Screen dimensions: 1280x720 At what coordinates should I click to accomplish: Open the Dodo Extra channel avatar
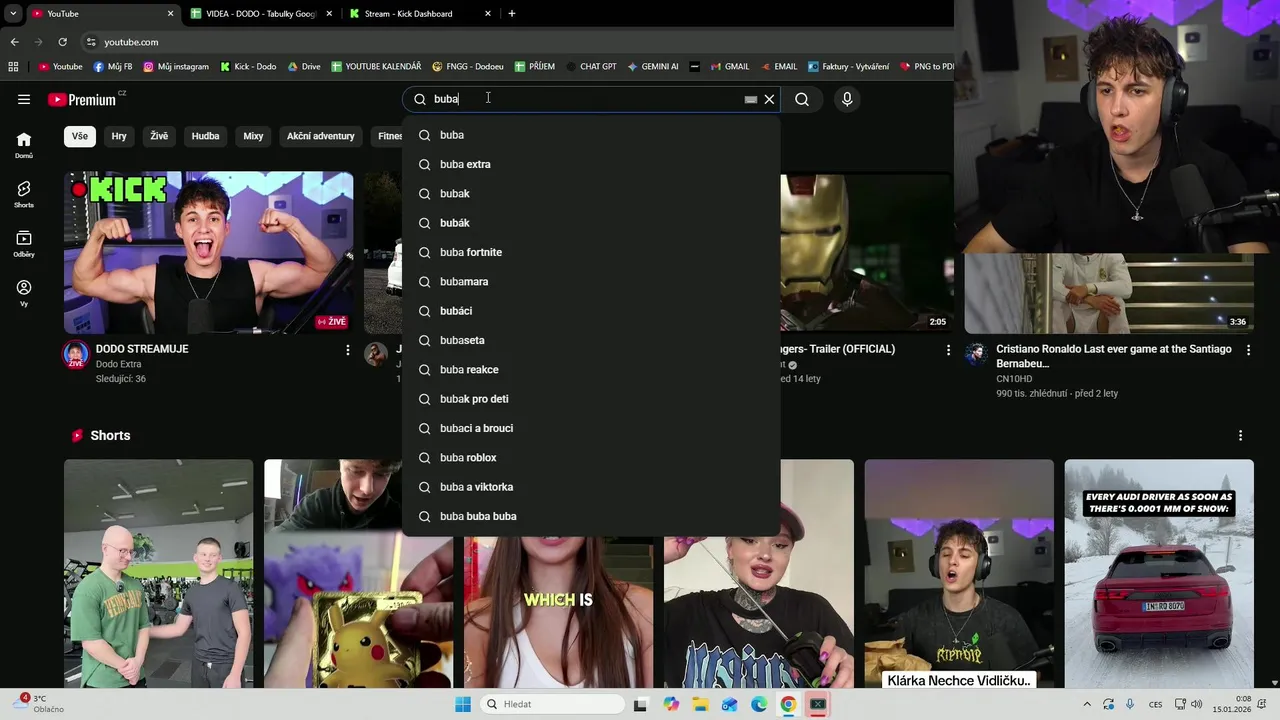pyautogui.click(x=76, y=354)
